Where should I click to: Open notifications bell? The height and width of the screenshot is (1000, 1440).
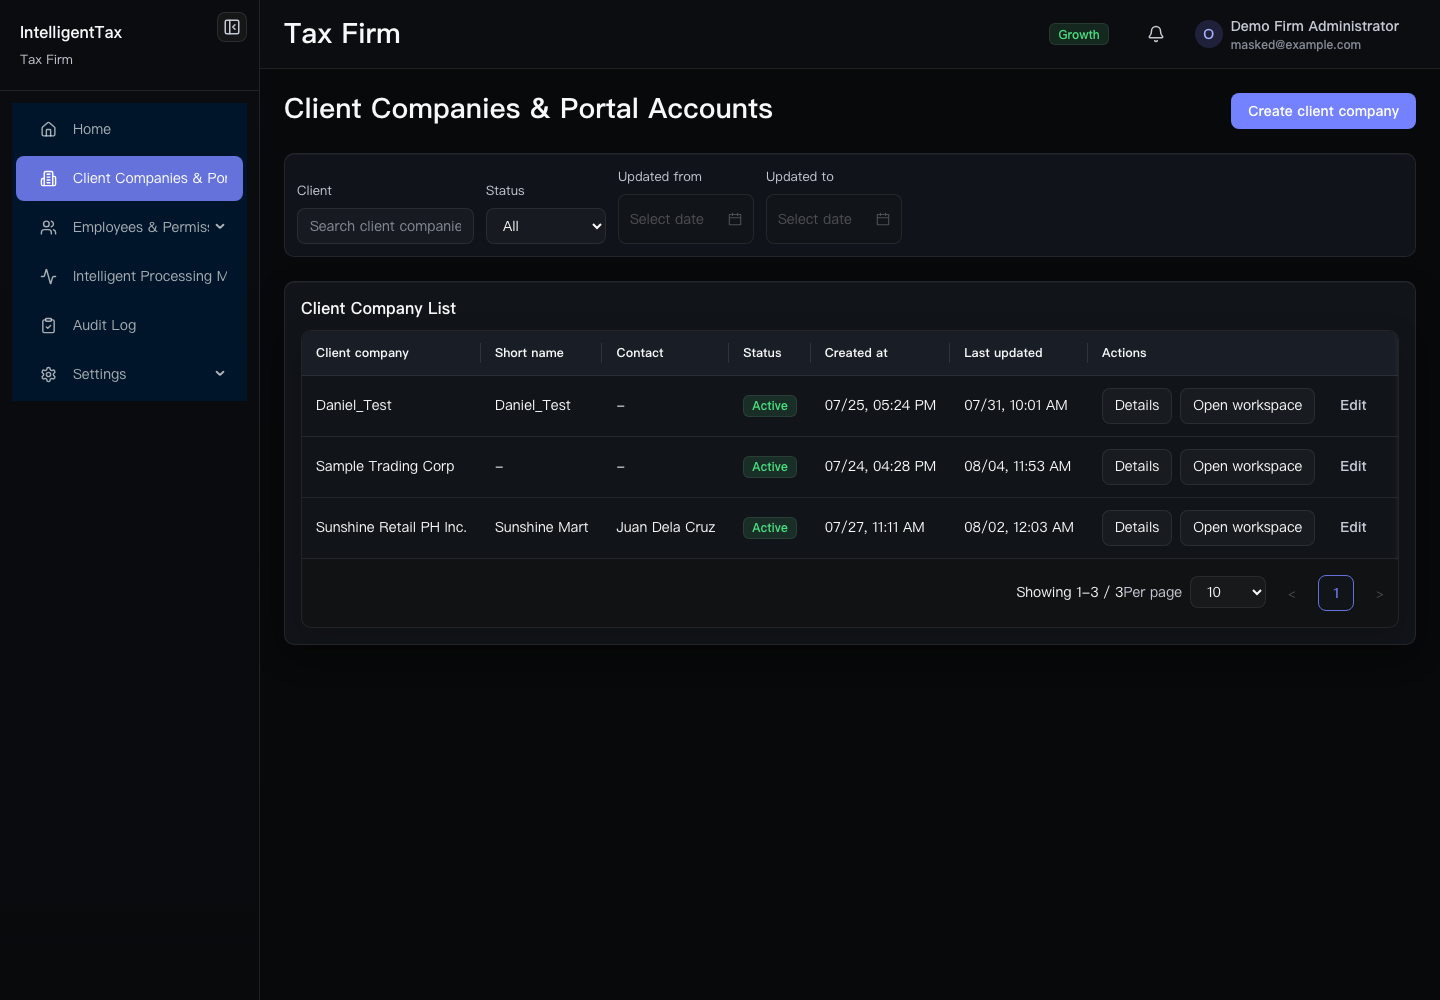1156,34
